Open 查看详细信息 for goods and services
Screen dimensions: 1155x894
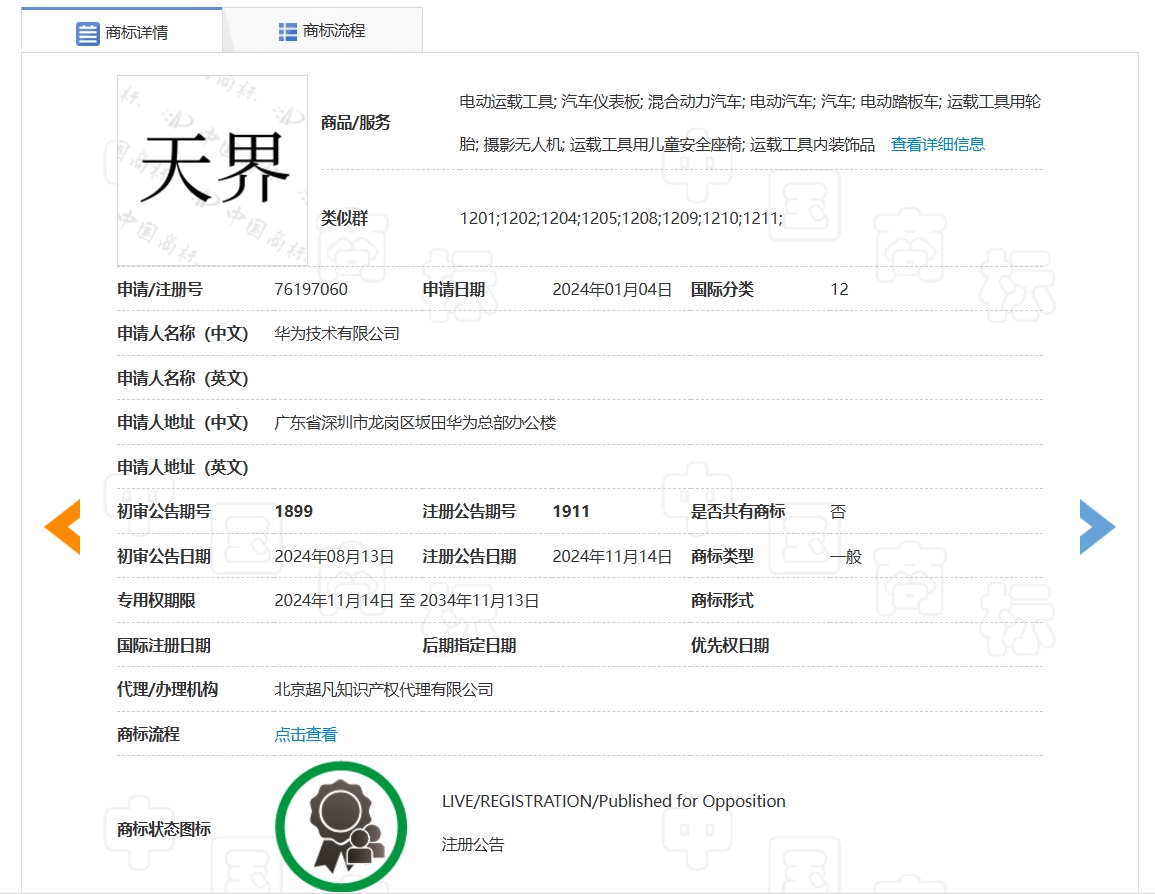point(937,143)
